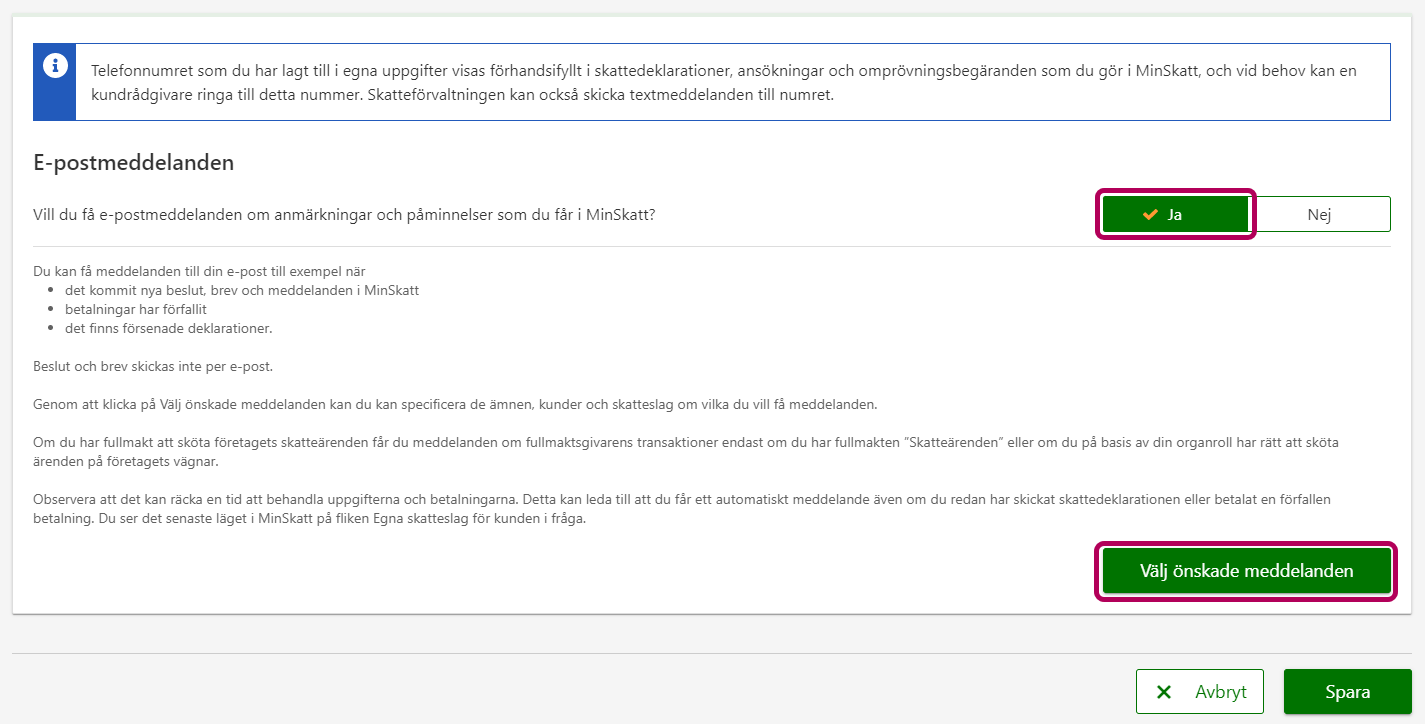Click the blue left strip of the info banner

[54, 100]
